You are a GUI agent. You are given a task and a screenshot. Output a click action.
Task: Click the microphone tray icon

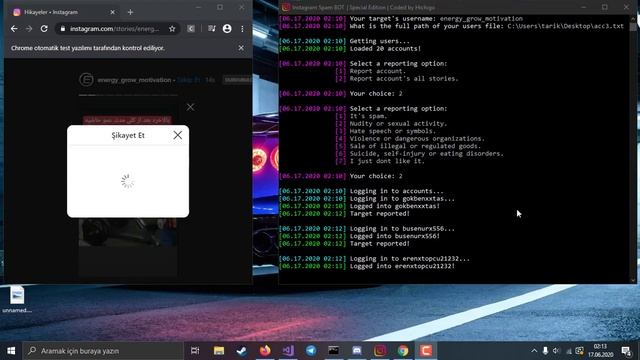click(545, 351)
